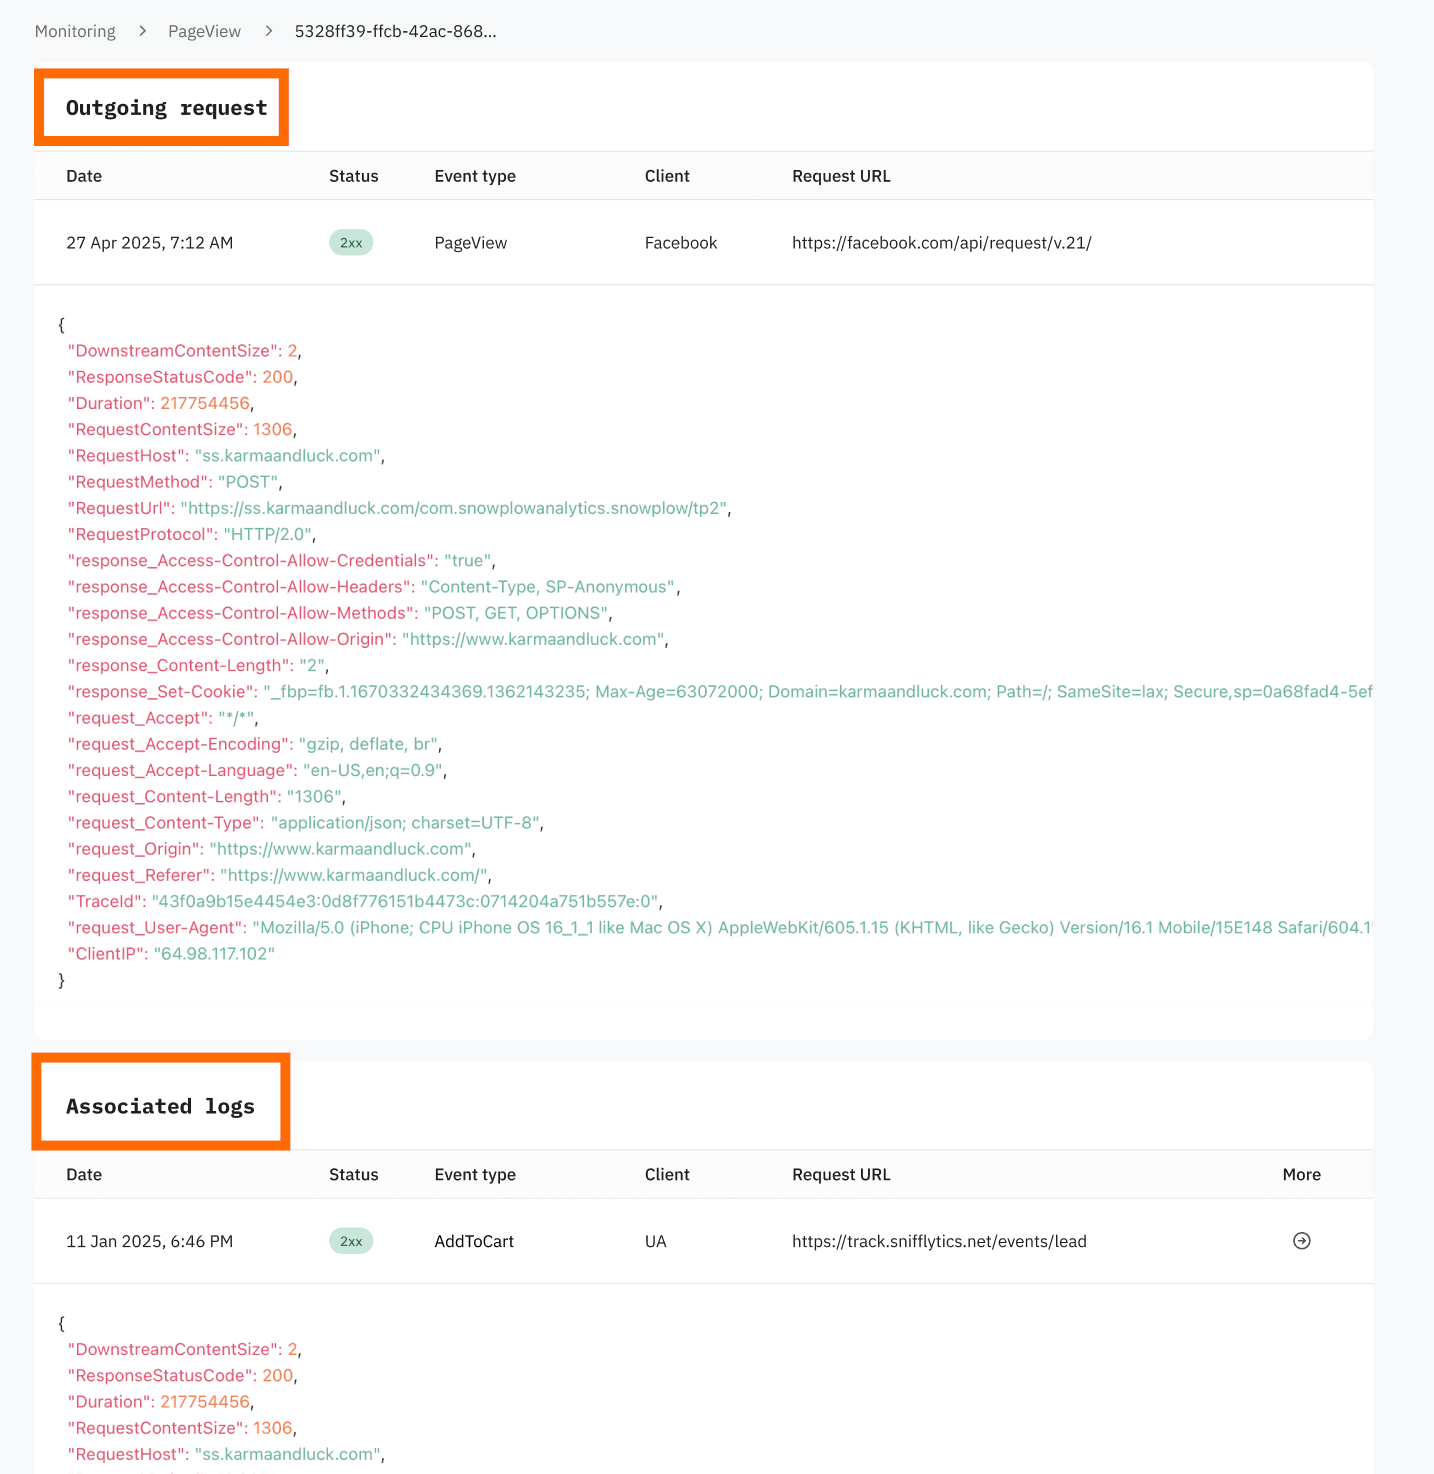Image resolution: width=1434 pixels, height=1474 pixels.
Task: Click Client column header in Associated logs
Action: click(667, 1174)
